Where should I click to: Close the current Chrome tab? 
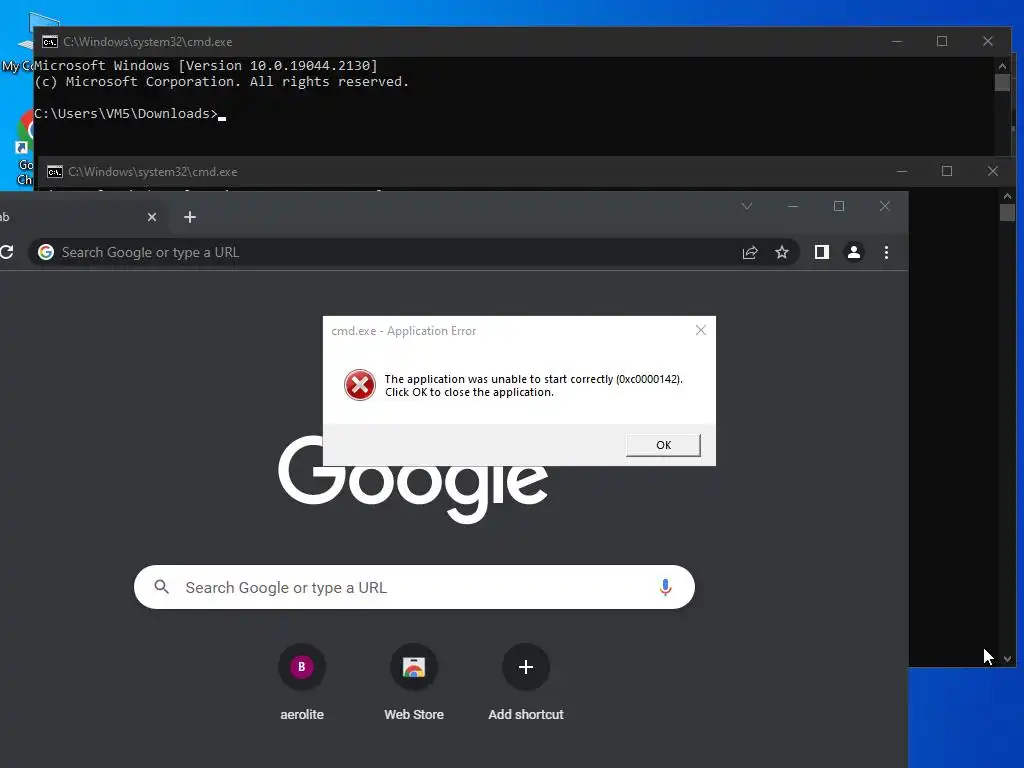pyautogui.click(x=152, y=217)
